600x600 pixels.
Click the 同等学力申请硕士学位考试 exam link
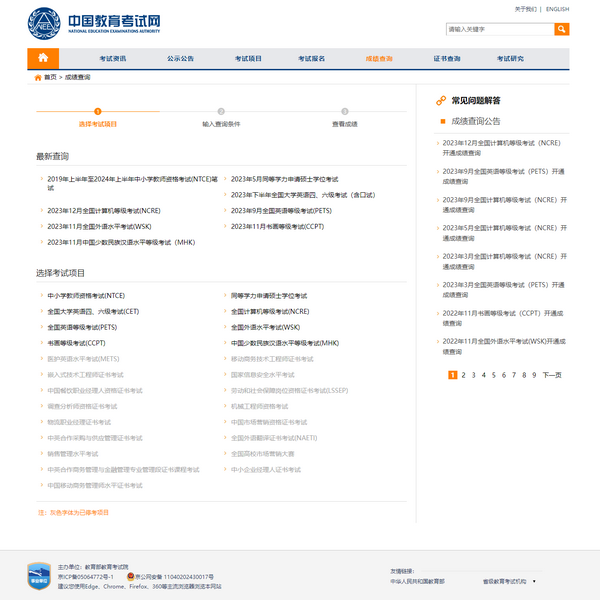pyautogui.click(x=276, y=296)
